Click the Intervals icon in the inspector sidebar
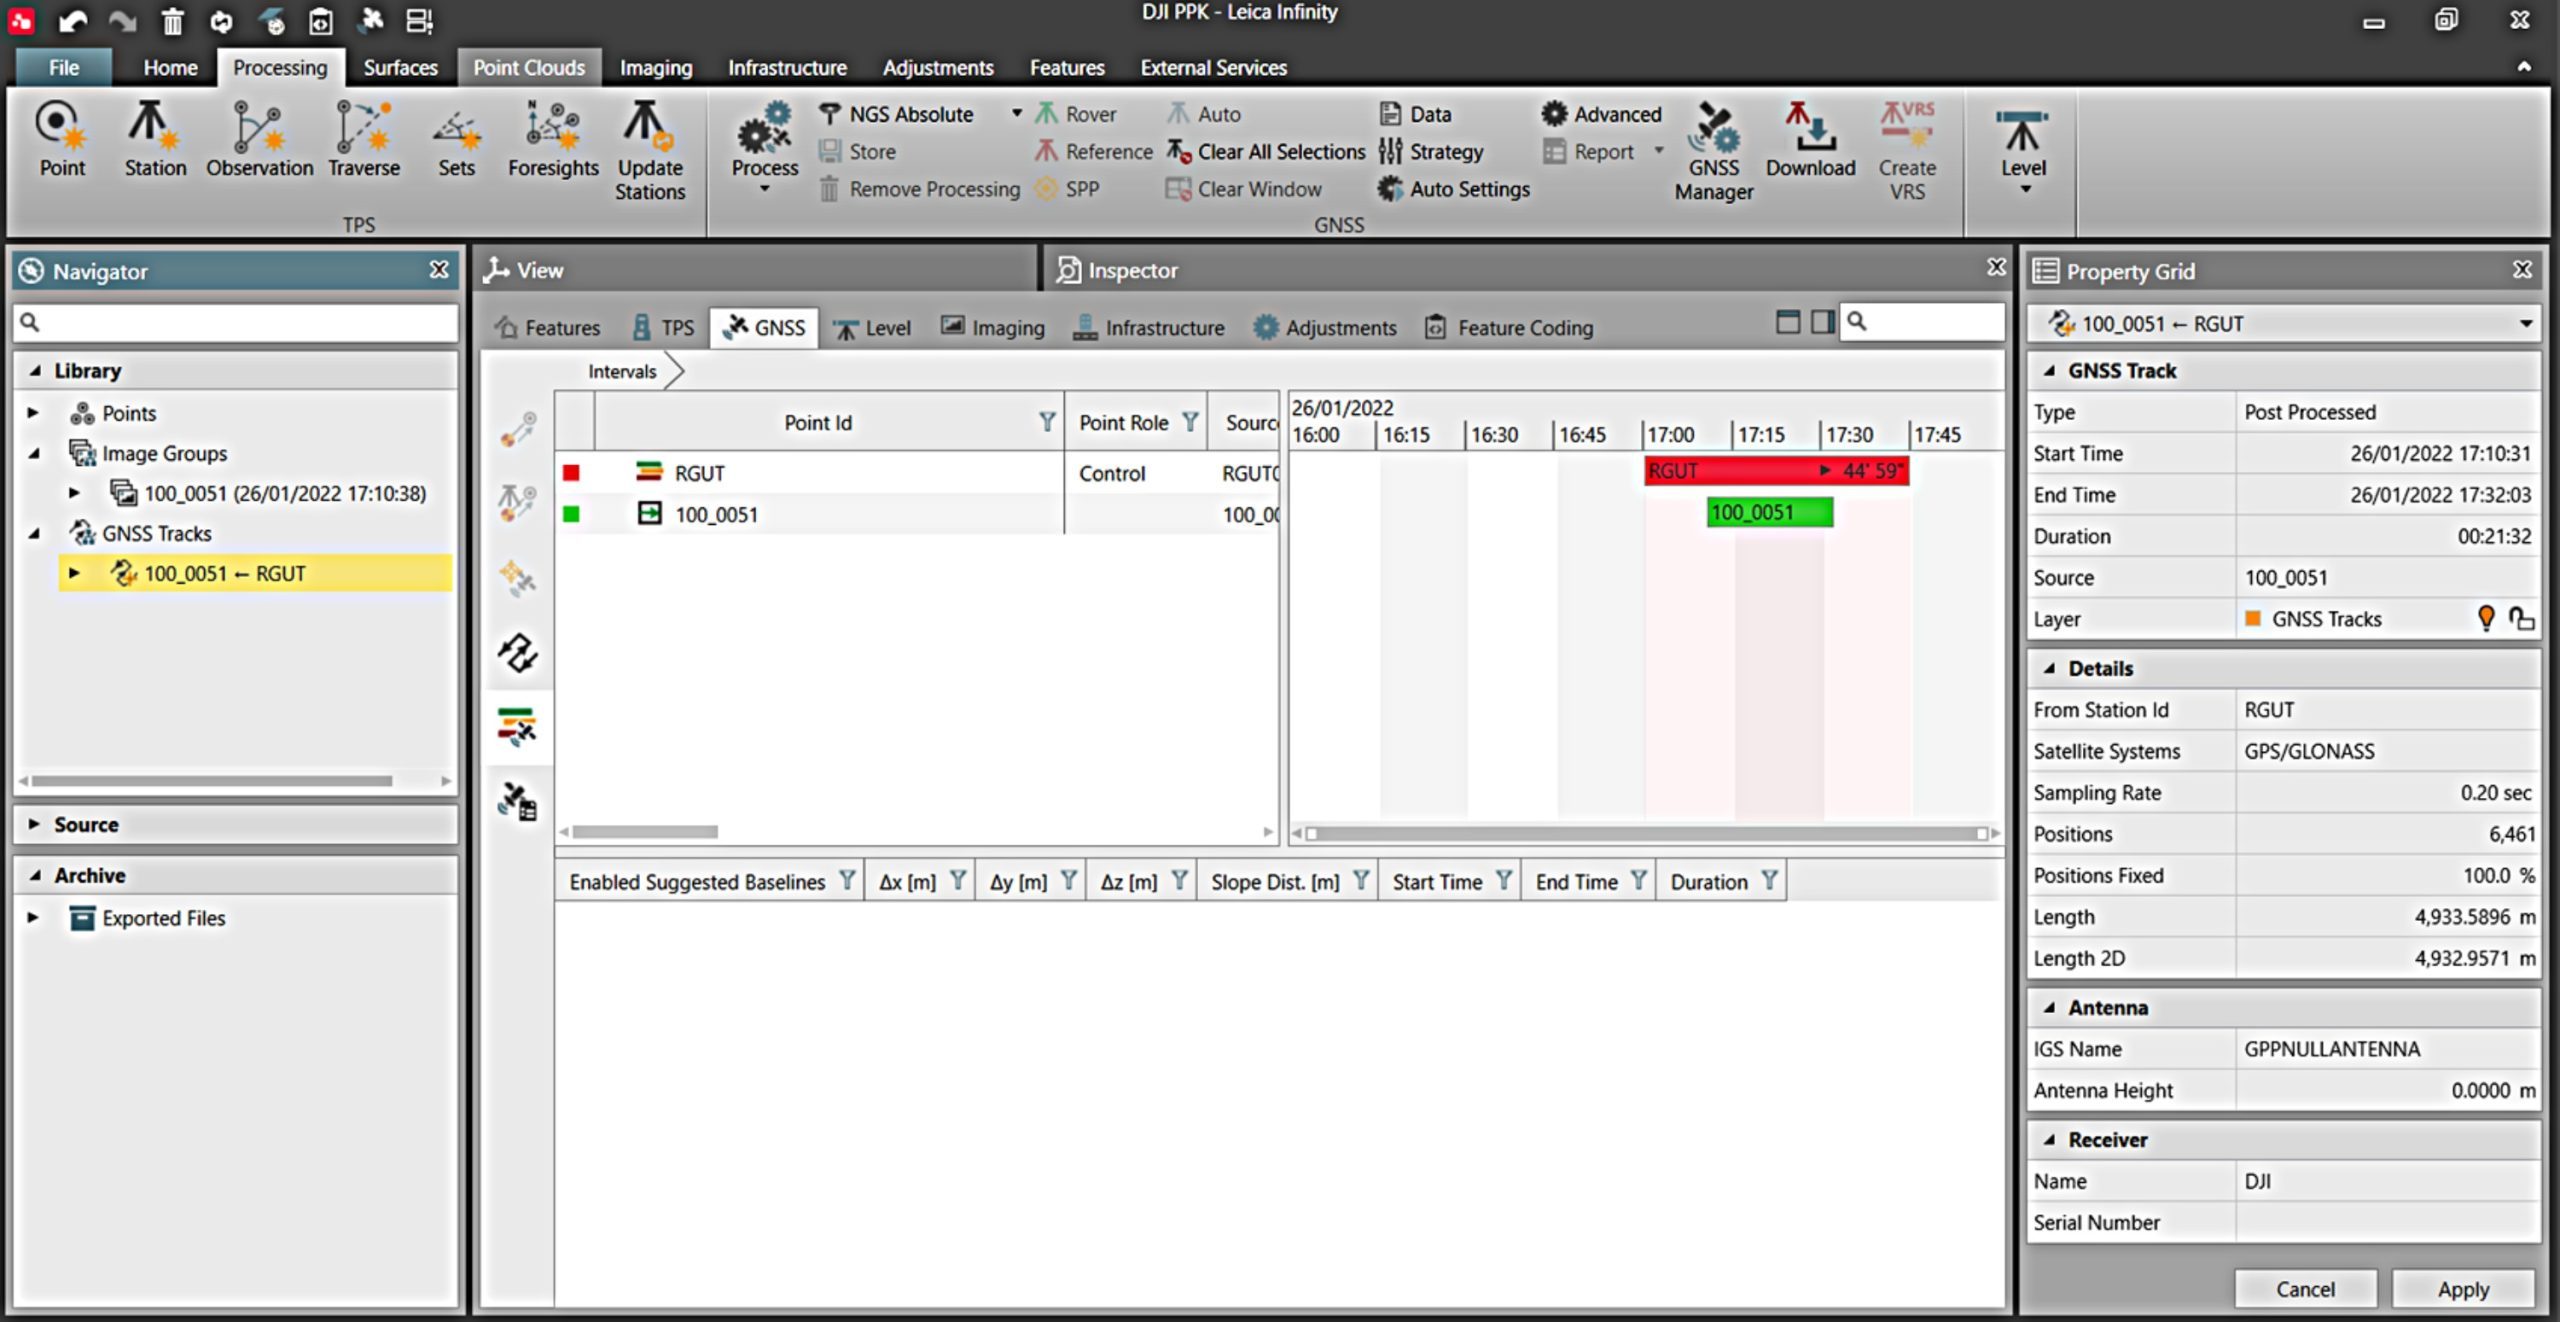Screen dimensions: 2560x1322 pos(517,726)
